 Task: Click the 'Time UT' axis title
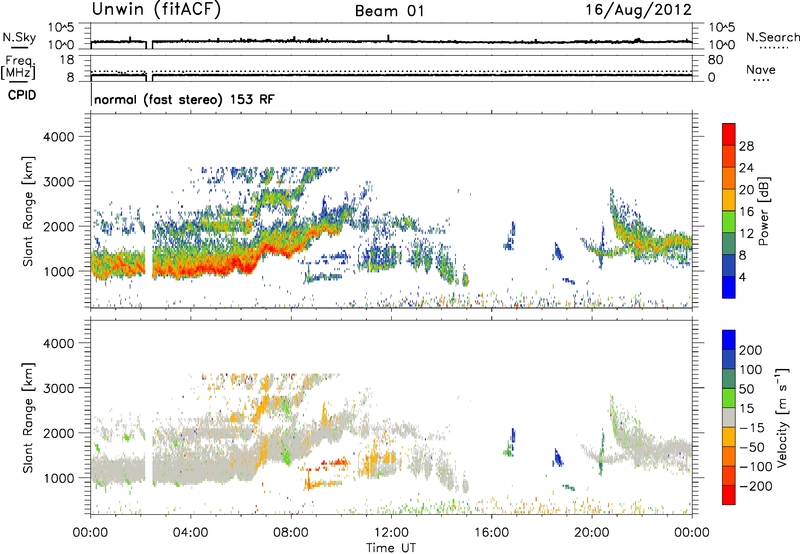point(391,548)
